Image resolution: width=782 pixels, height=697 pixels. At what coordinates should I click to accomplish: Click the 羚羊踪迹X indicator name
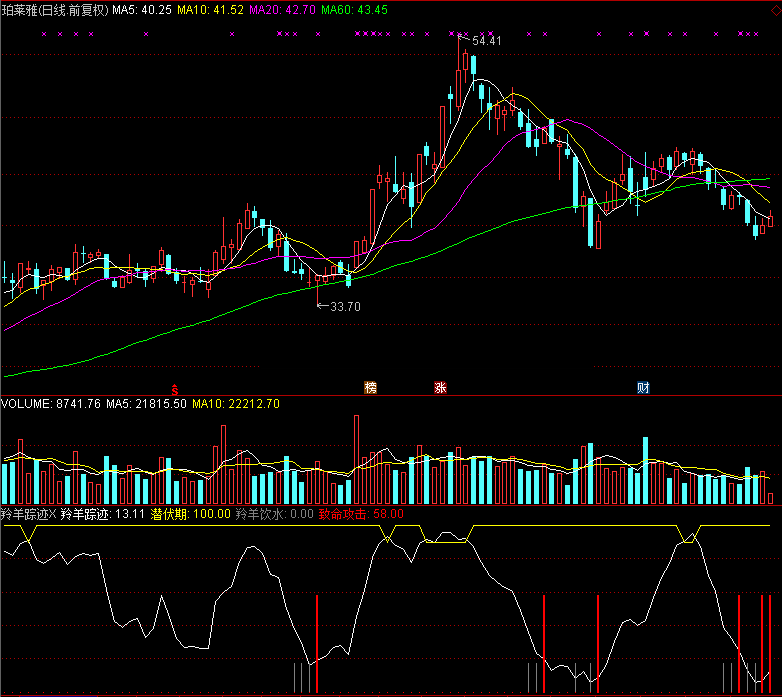coord(29,514)
